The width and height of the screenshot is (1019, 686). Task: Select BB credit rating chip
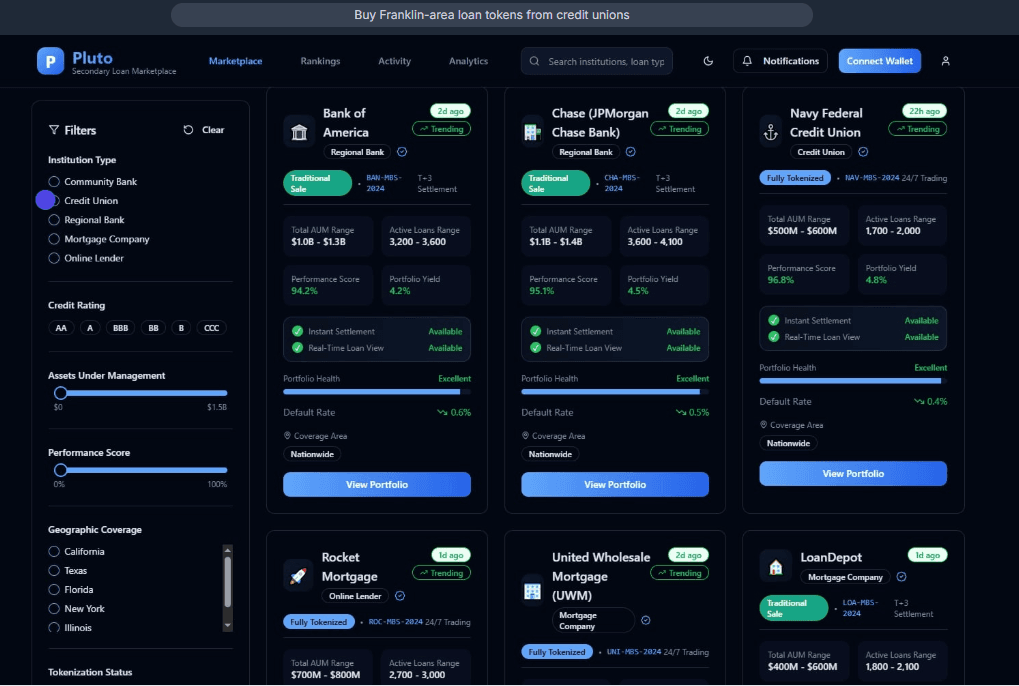pos(153,328)
